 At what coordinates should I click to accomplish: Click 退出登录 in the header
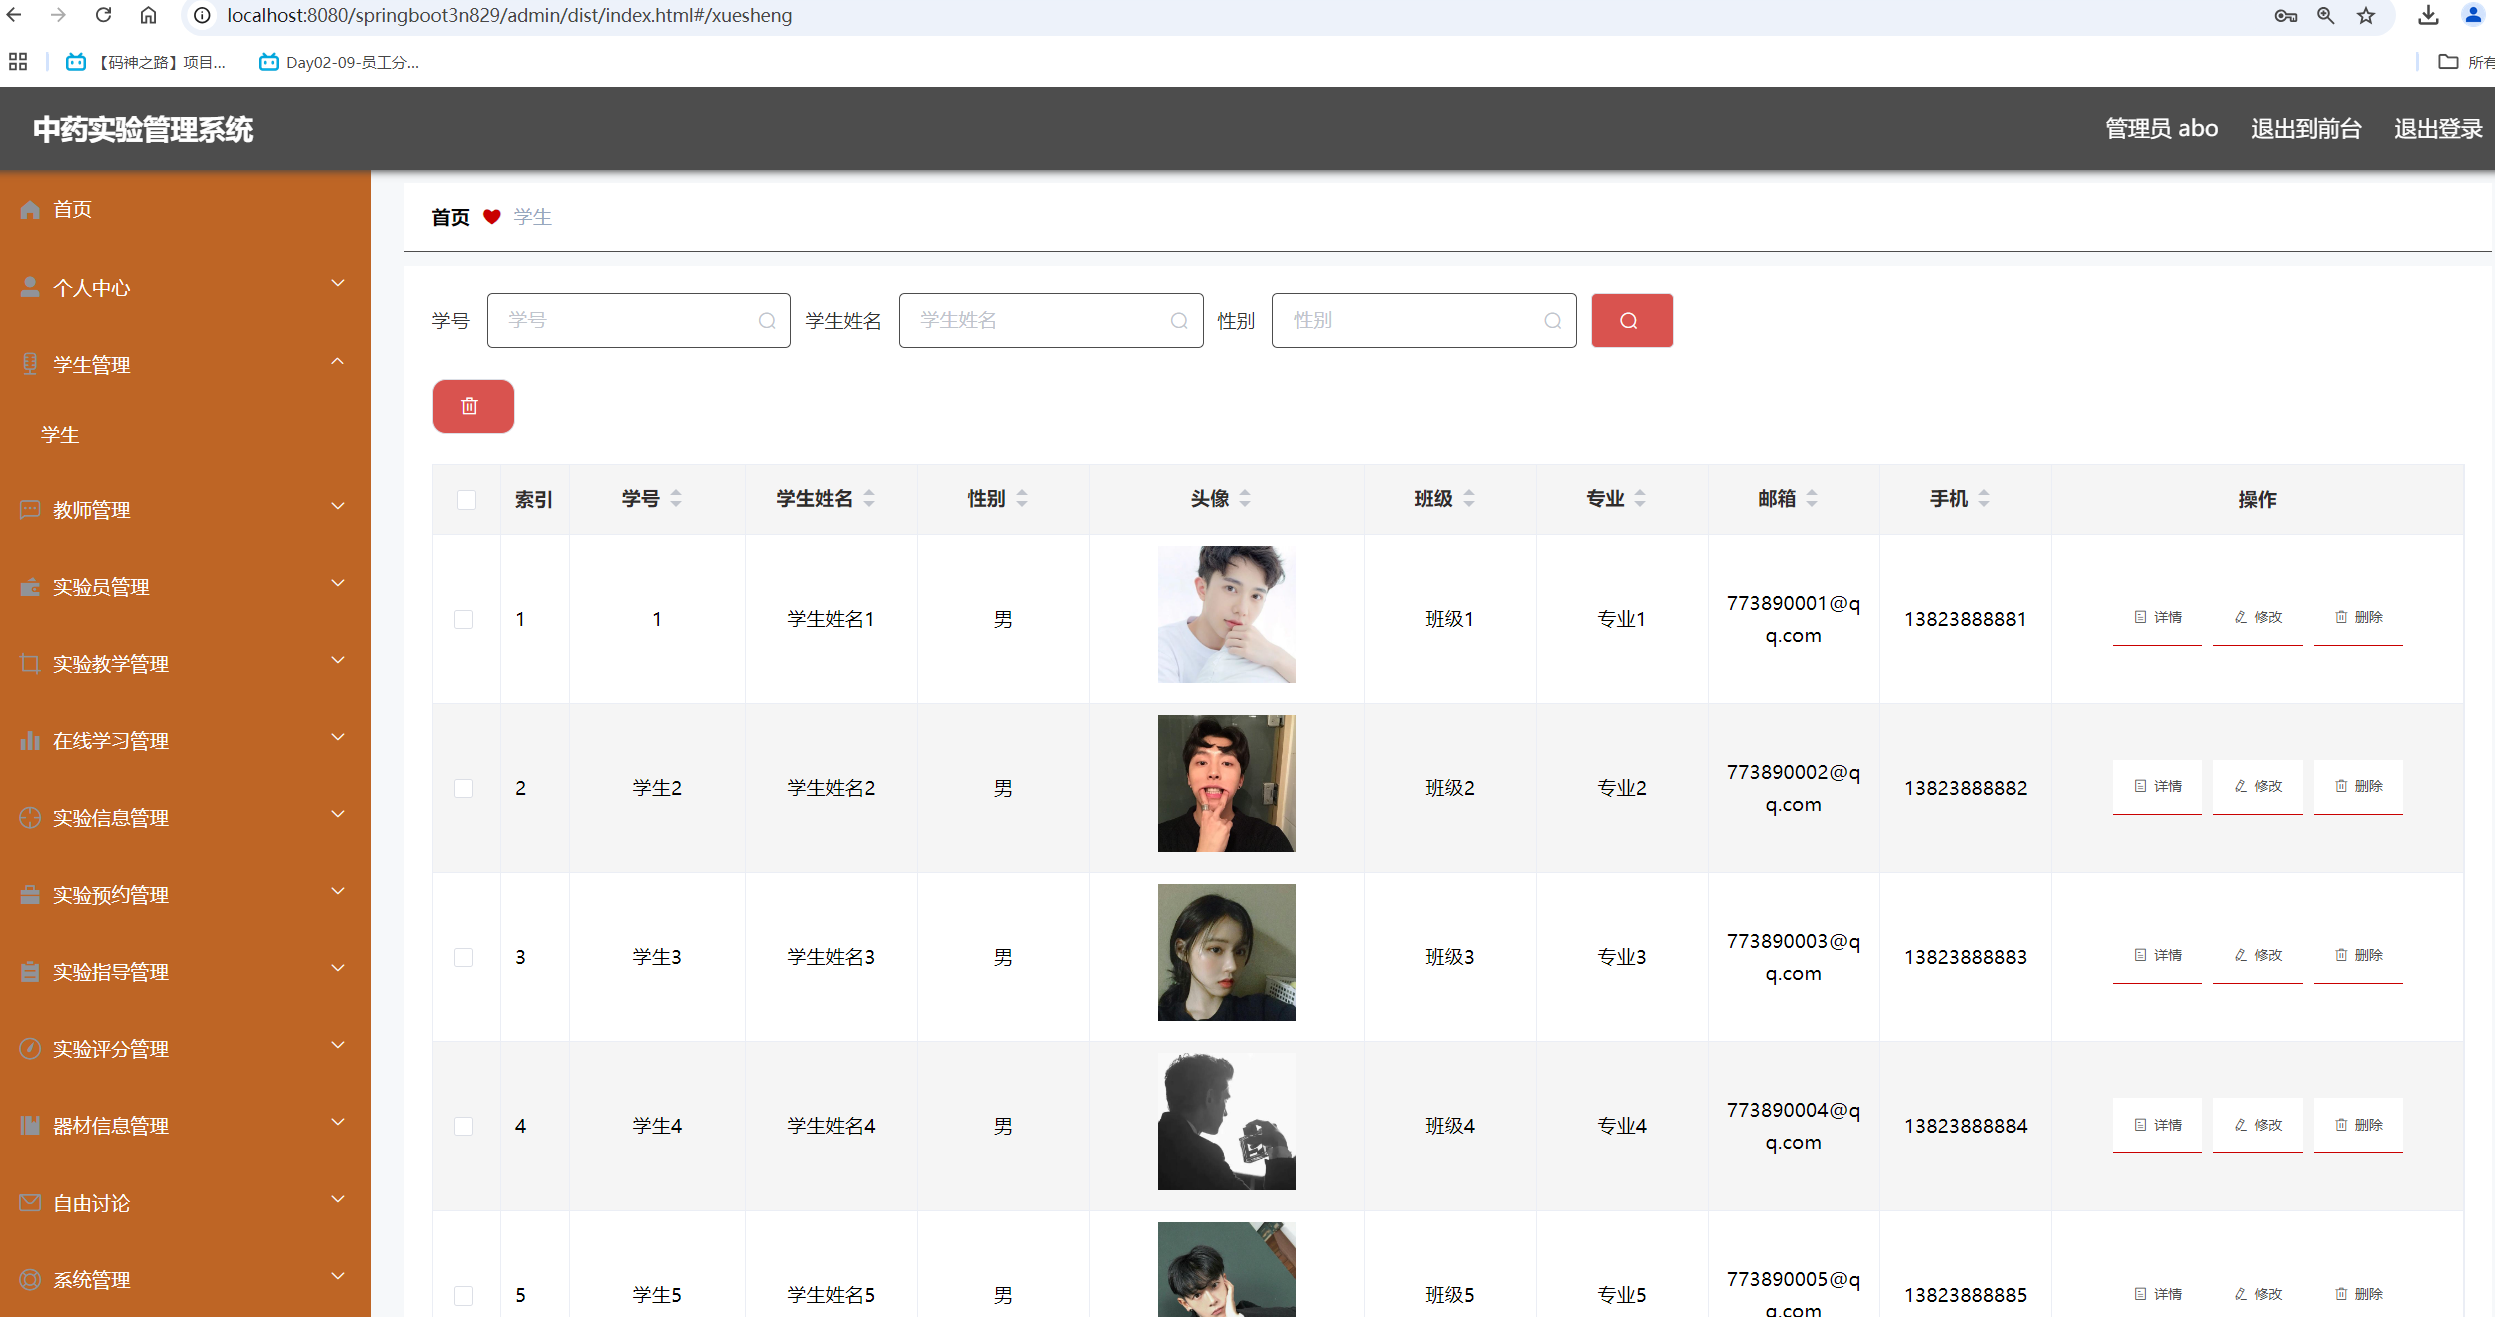pos(2438,129)
